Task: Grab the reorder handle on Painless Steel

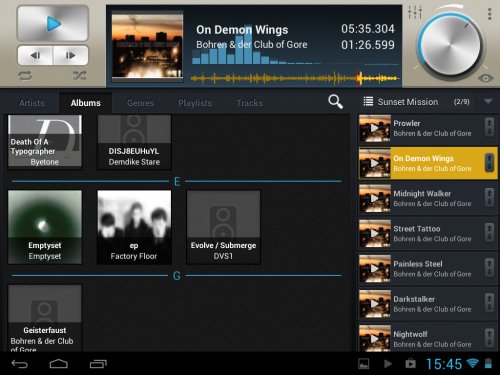Action: pos(489,268)
